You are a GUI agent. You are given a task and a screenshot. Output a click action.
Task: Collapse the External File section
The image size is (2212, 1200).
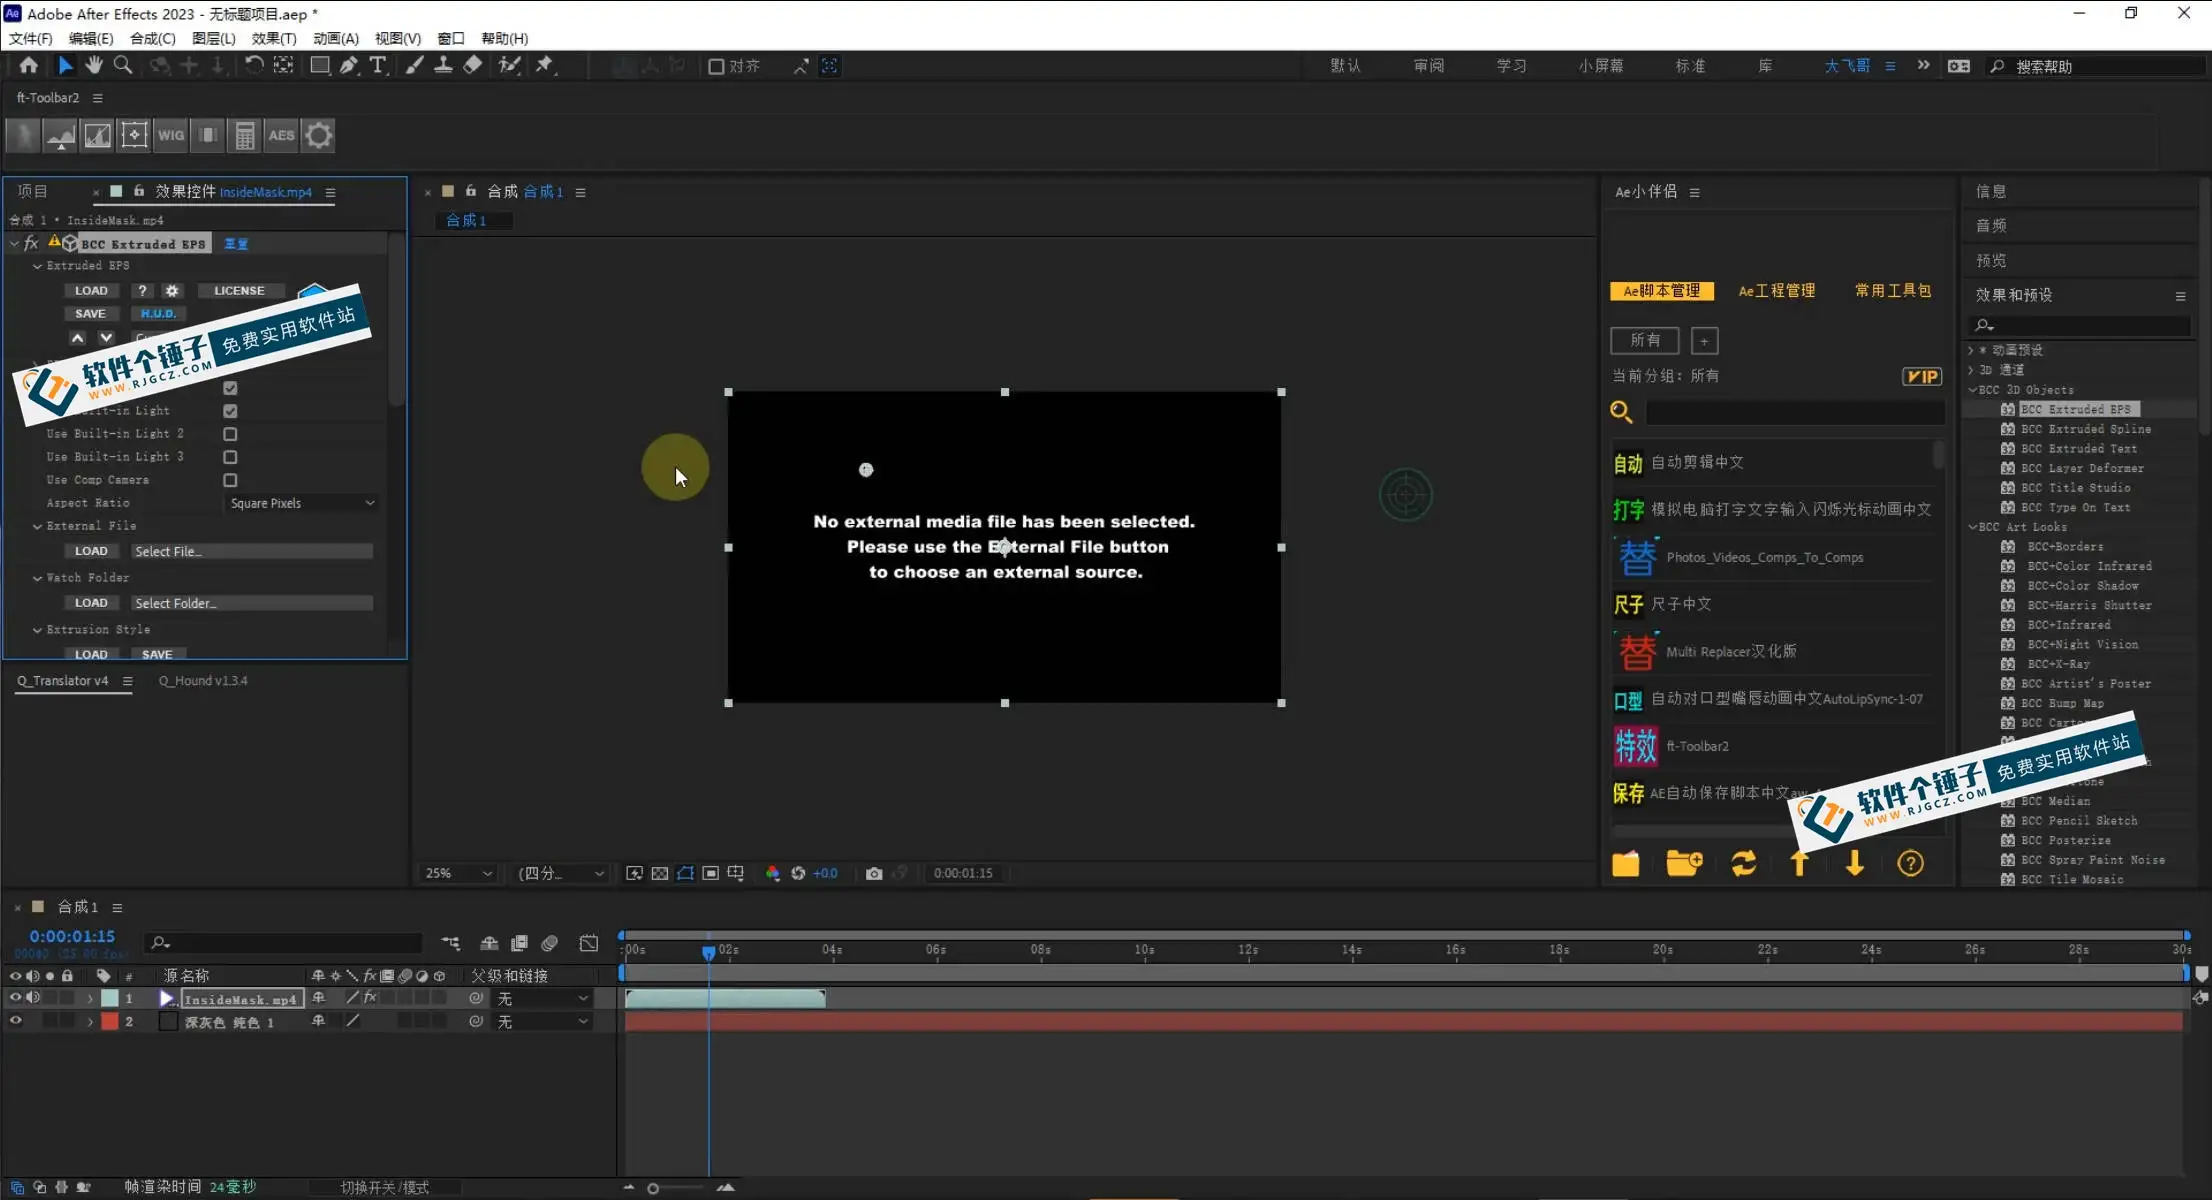pyautogui.click(x=37, y=526)
